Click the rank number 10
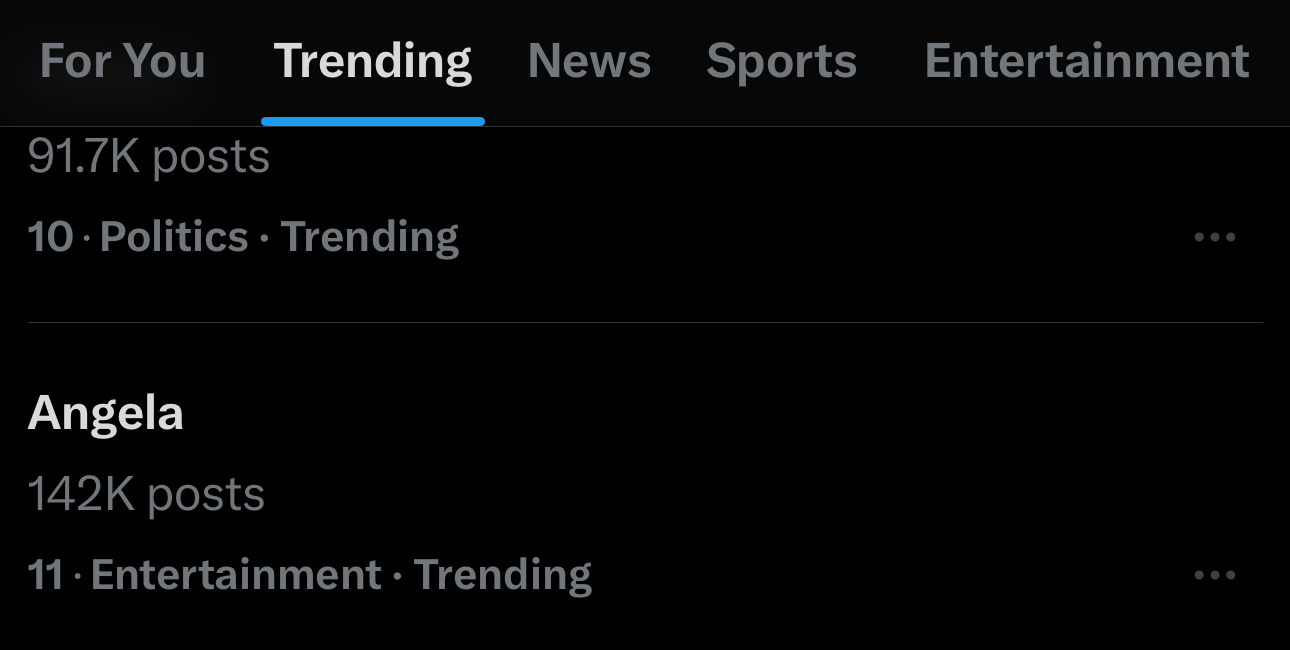This screenshot has width=1290, height=650. pos(50,238)
